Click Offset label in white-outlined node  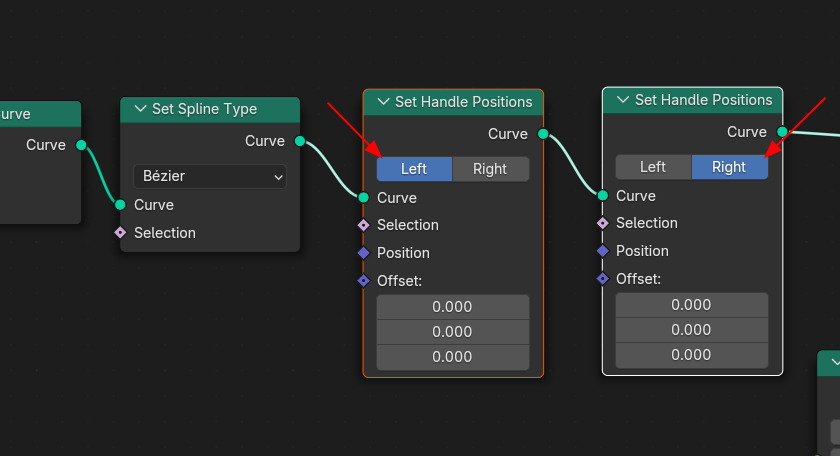pos(639,279)
